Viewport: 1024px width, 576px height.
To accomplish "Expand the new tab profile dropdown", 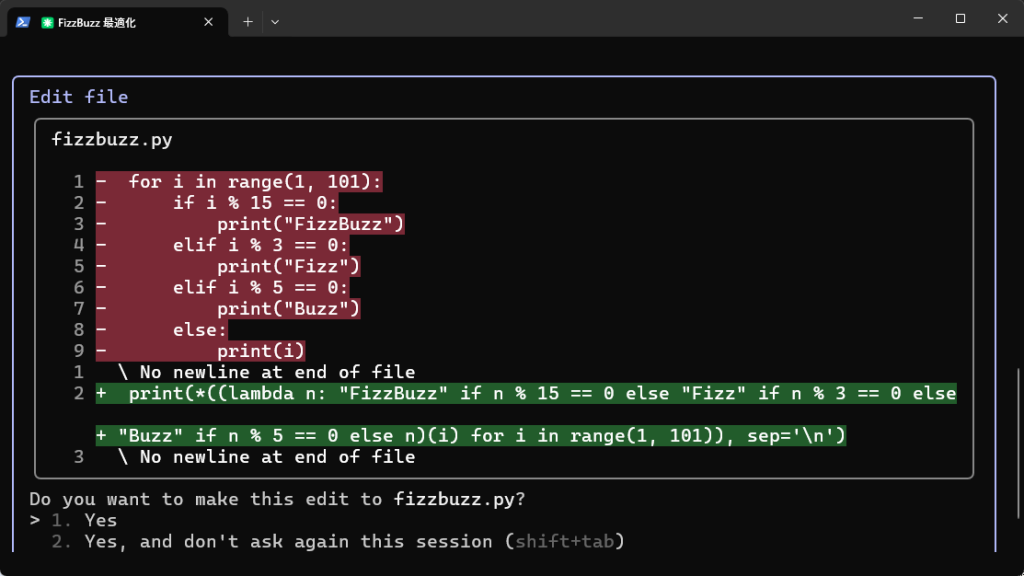I will coord(275,22).
